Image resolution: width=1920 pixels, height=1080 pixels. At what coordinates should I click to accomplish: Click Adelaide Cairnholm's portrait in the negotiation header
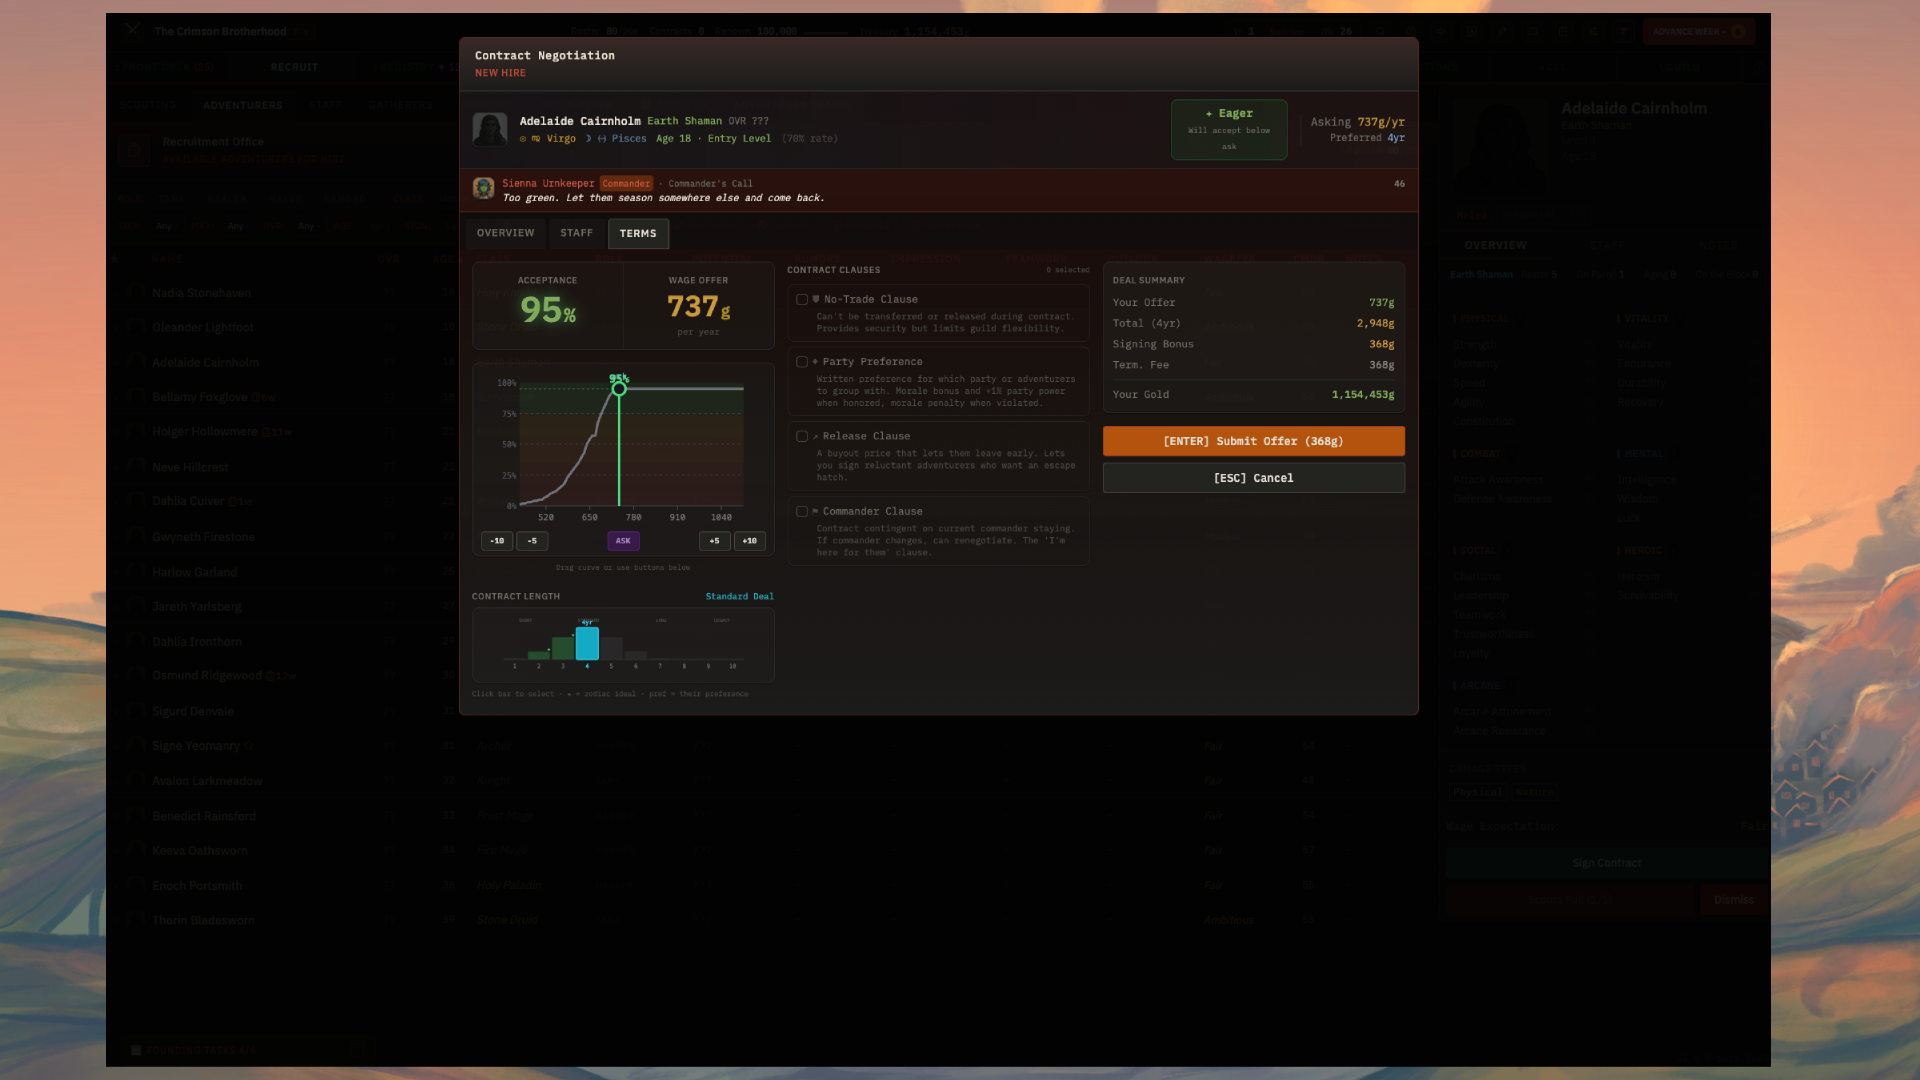[490, 129]
